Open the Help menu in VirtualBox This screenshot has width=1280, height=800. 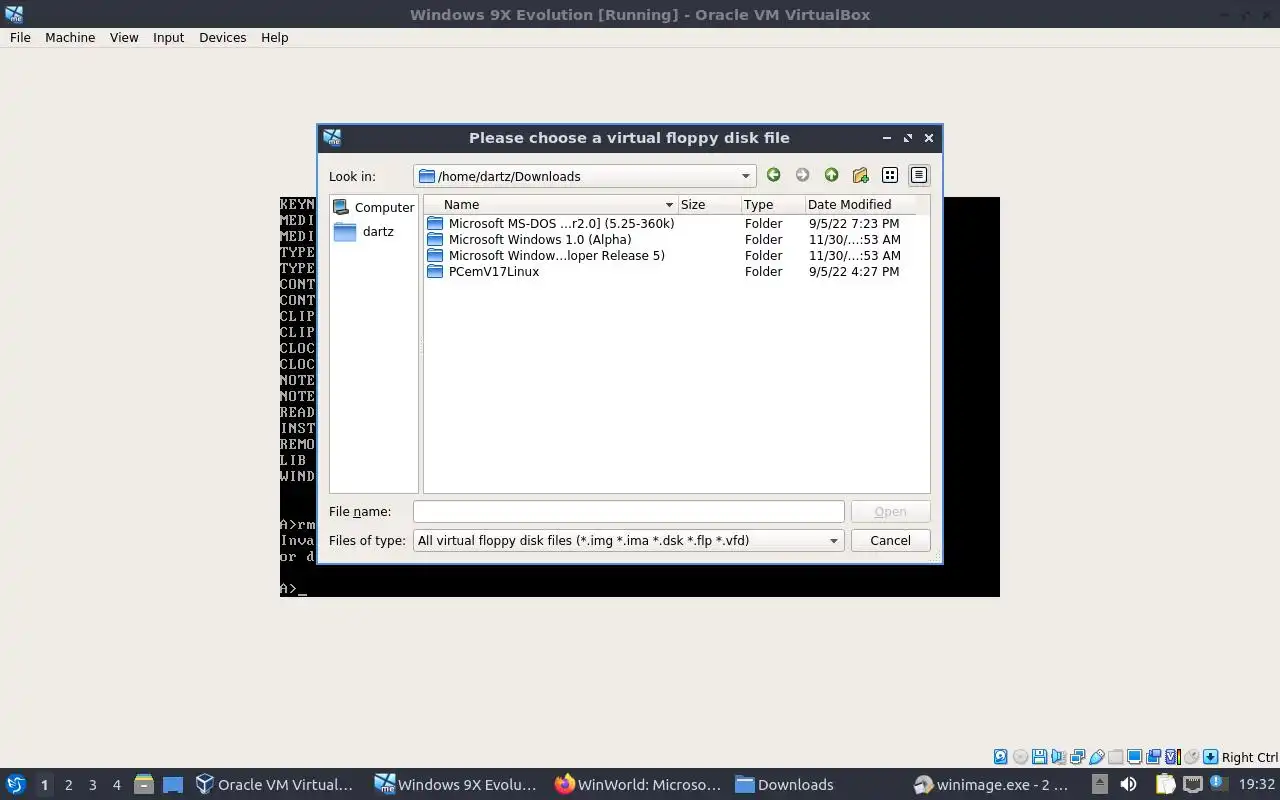click(x=274, y=37)
